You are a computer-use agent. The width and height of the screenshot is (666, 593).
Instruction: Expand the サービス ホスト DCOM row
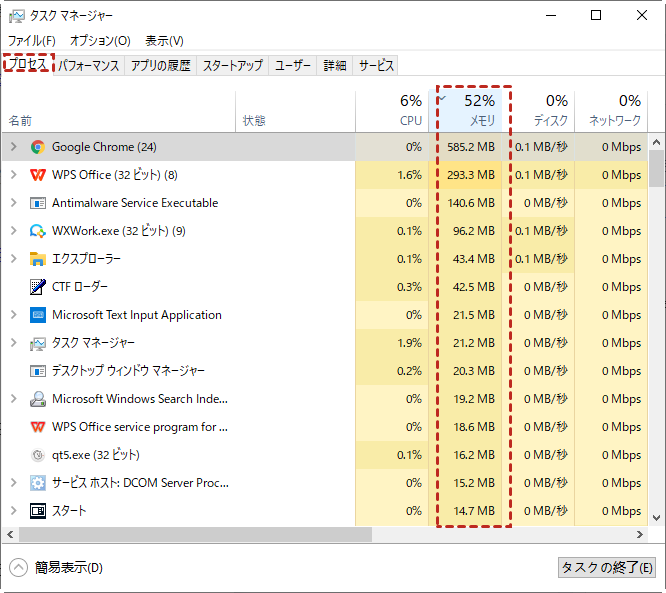click(14, 483)
